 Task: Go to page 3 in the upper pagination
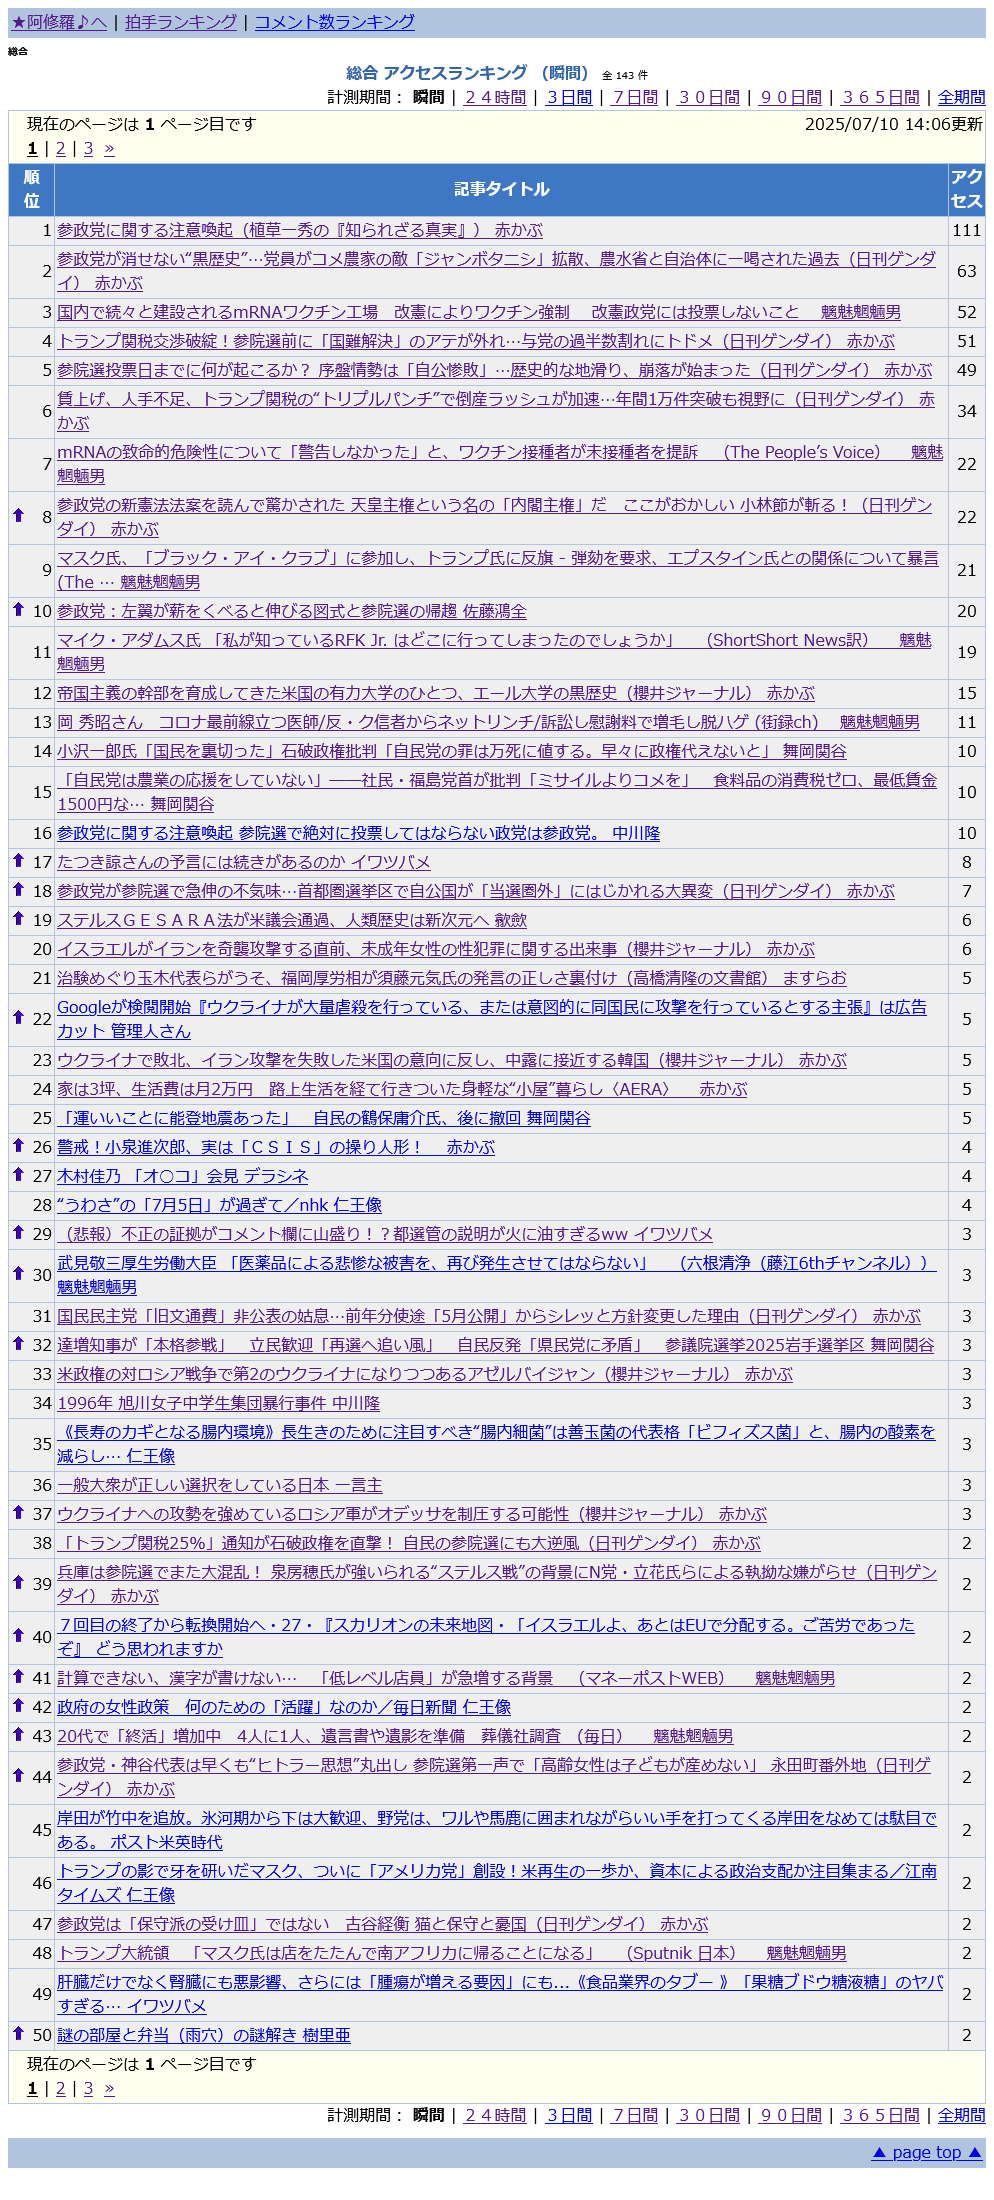[88, 149]
